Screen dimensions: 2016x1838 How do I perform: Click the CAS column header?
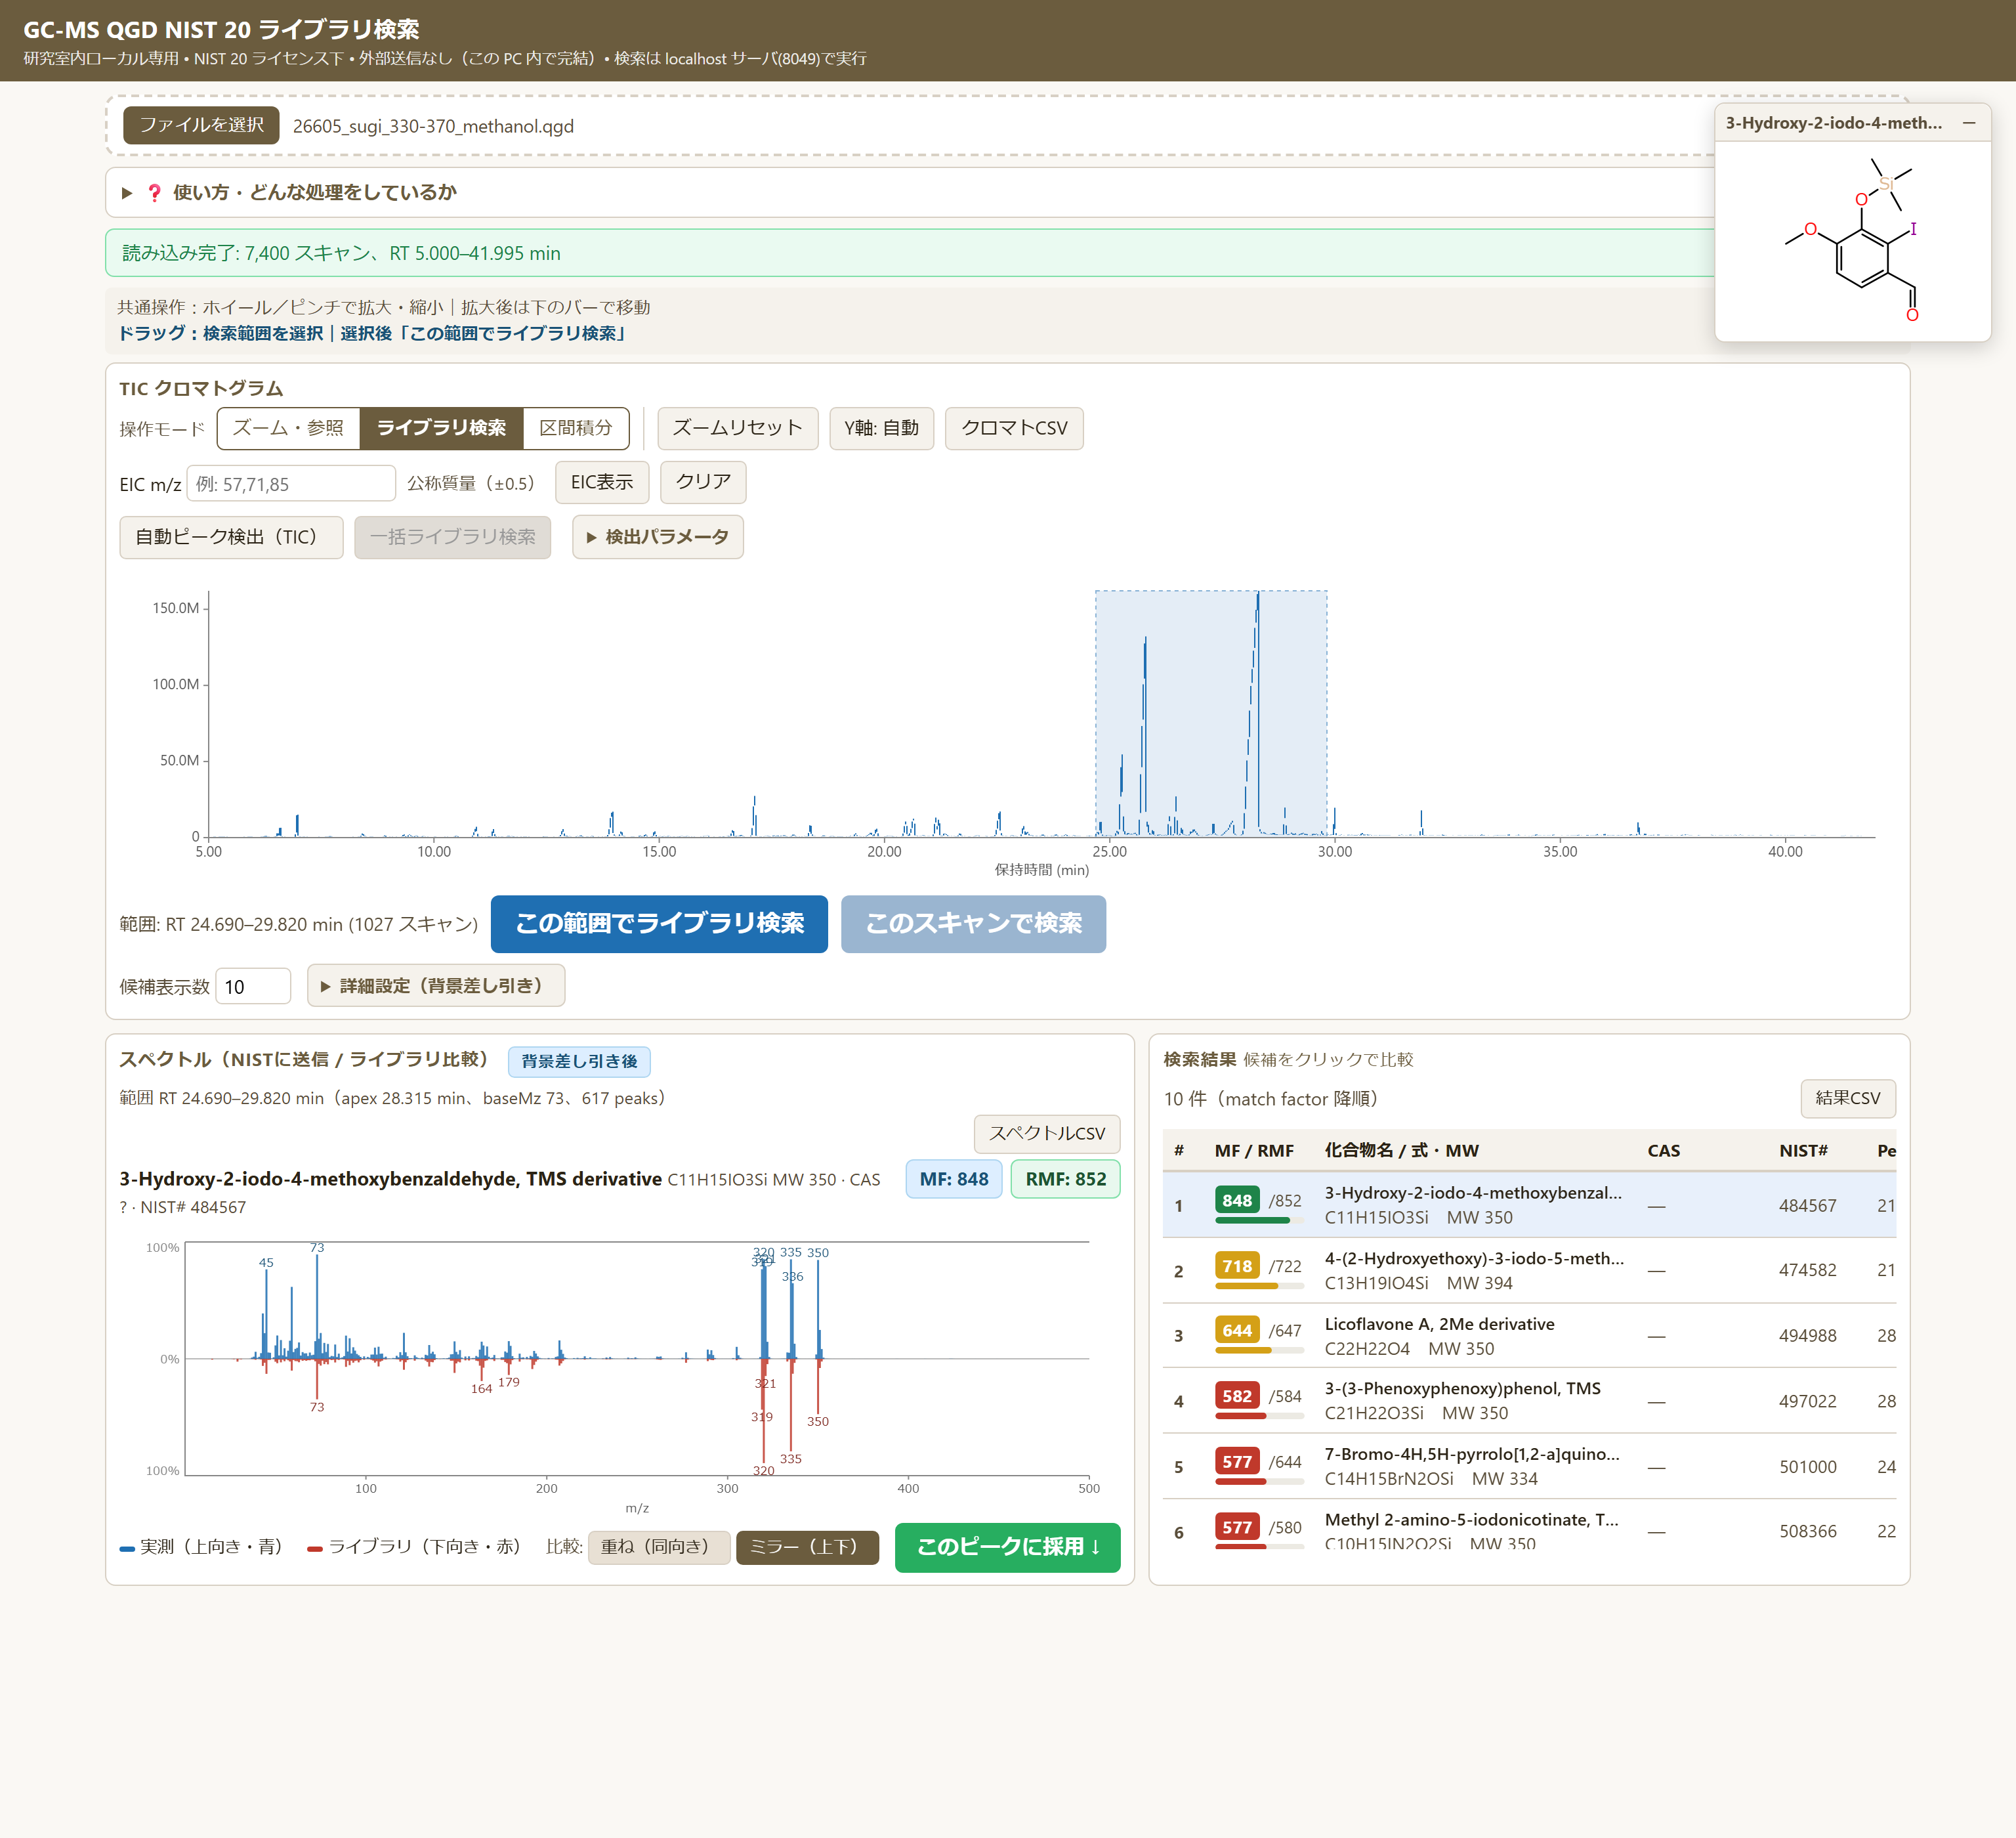(1663, 1151)
